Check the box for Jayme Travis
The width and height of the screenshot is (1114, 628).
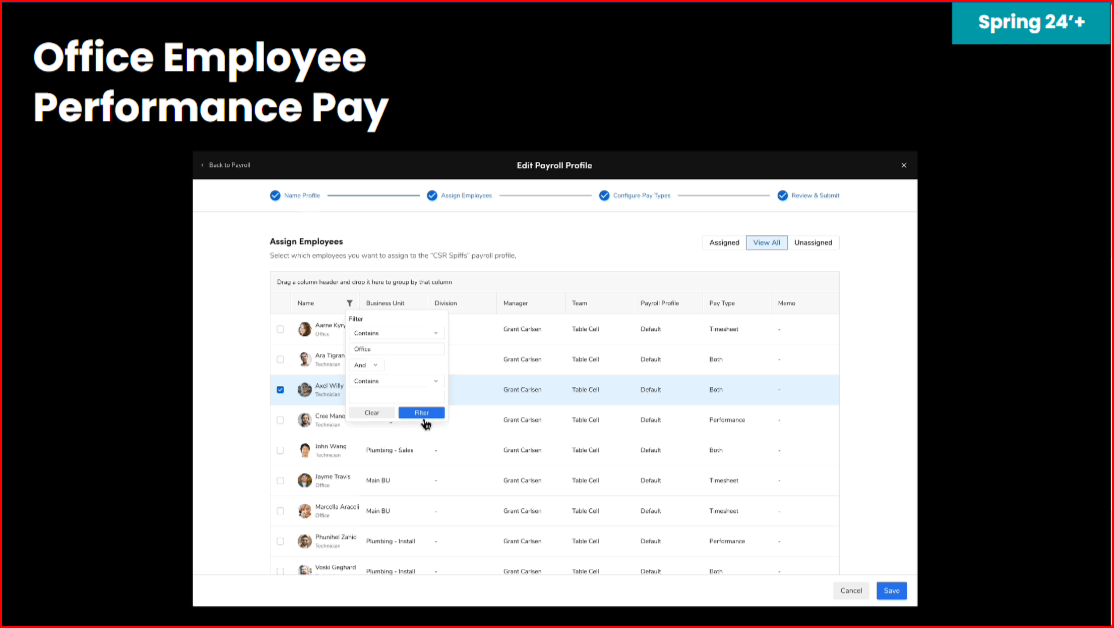[280, 480]
